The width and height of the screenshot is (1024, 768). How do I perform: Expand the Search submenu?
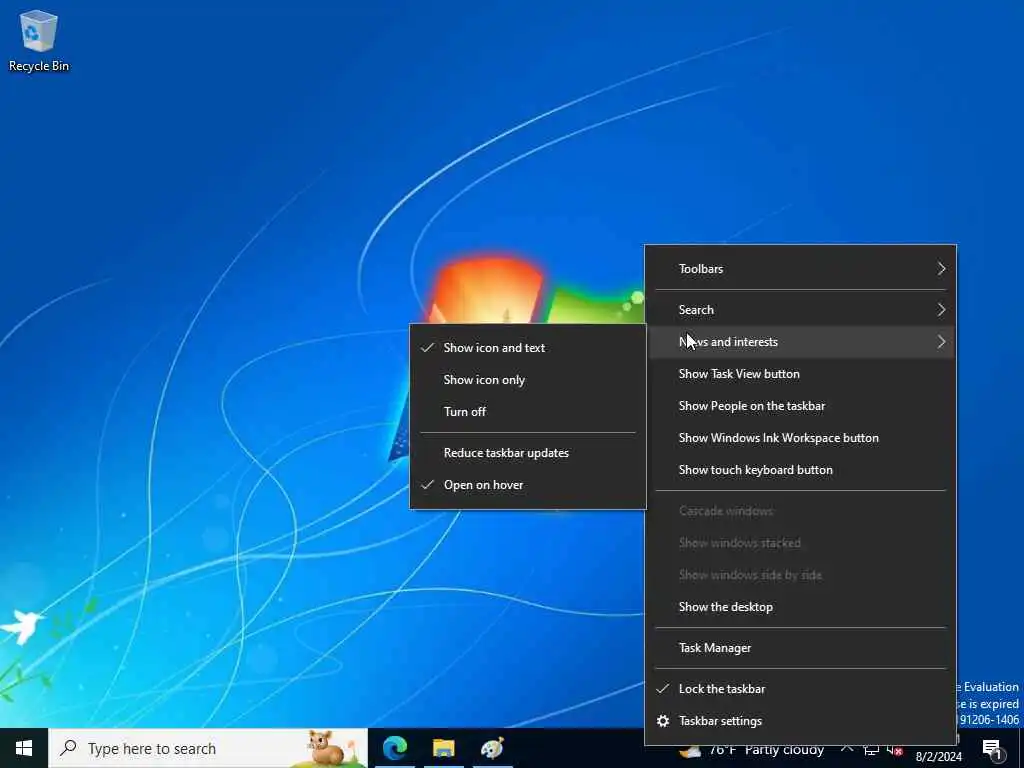[801, 310]
